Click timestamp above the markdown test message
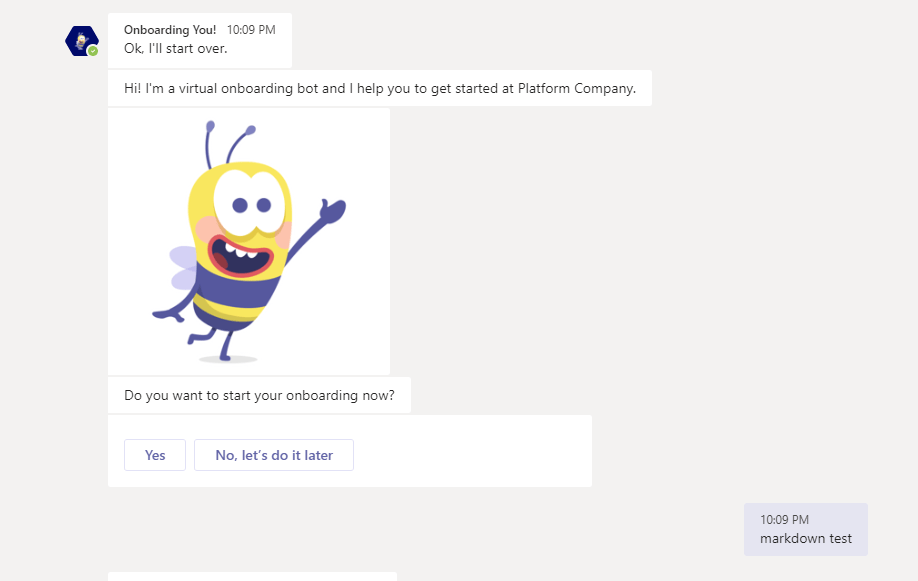Viewport: 918px width, 581px height. click(x=784, y=520)
